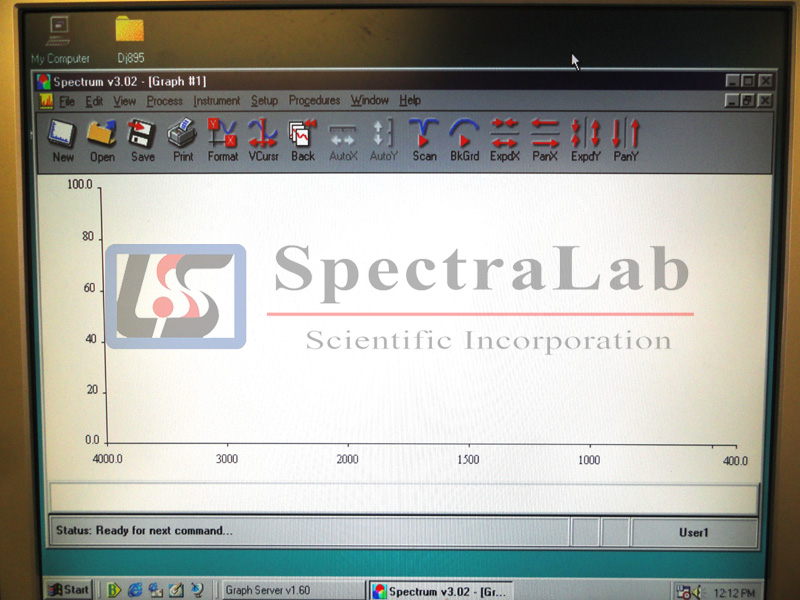
Task: Open the Format toolbar tool
Action: point(222,140)
